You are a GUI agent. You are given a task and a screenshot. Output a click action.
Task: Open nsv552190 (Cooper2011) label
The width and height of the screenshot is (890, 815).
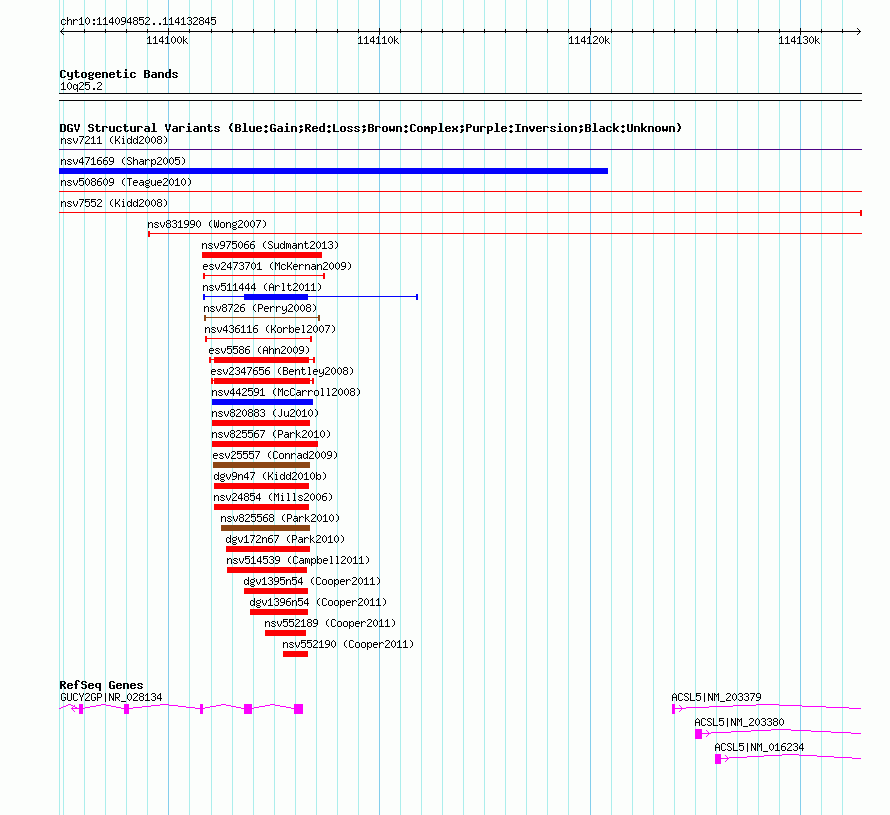349,644
